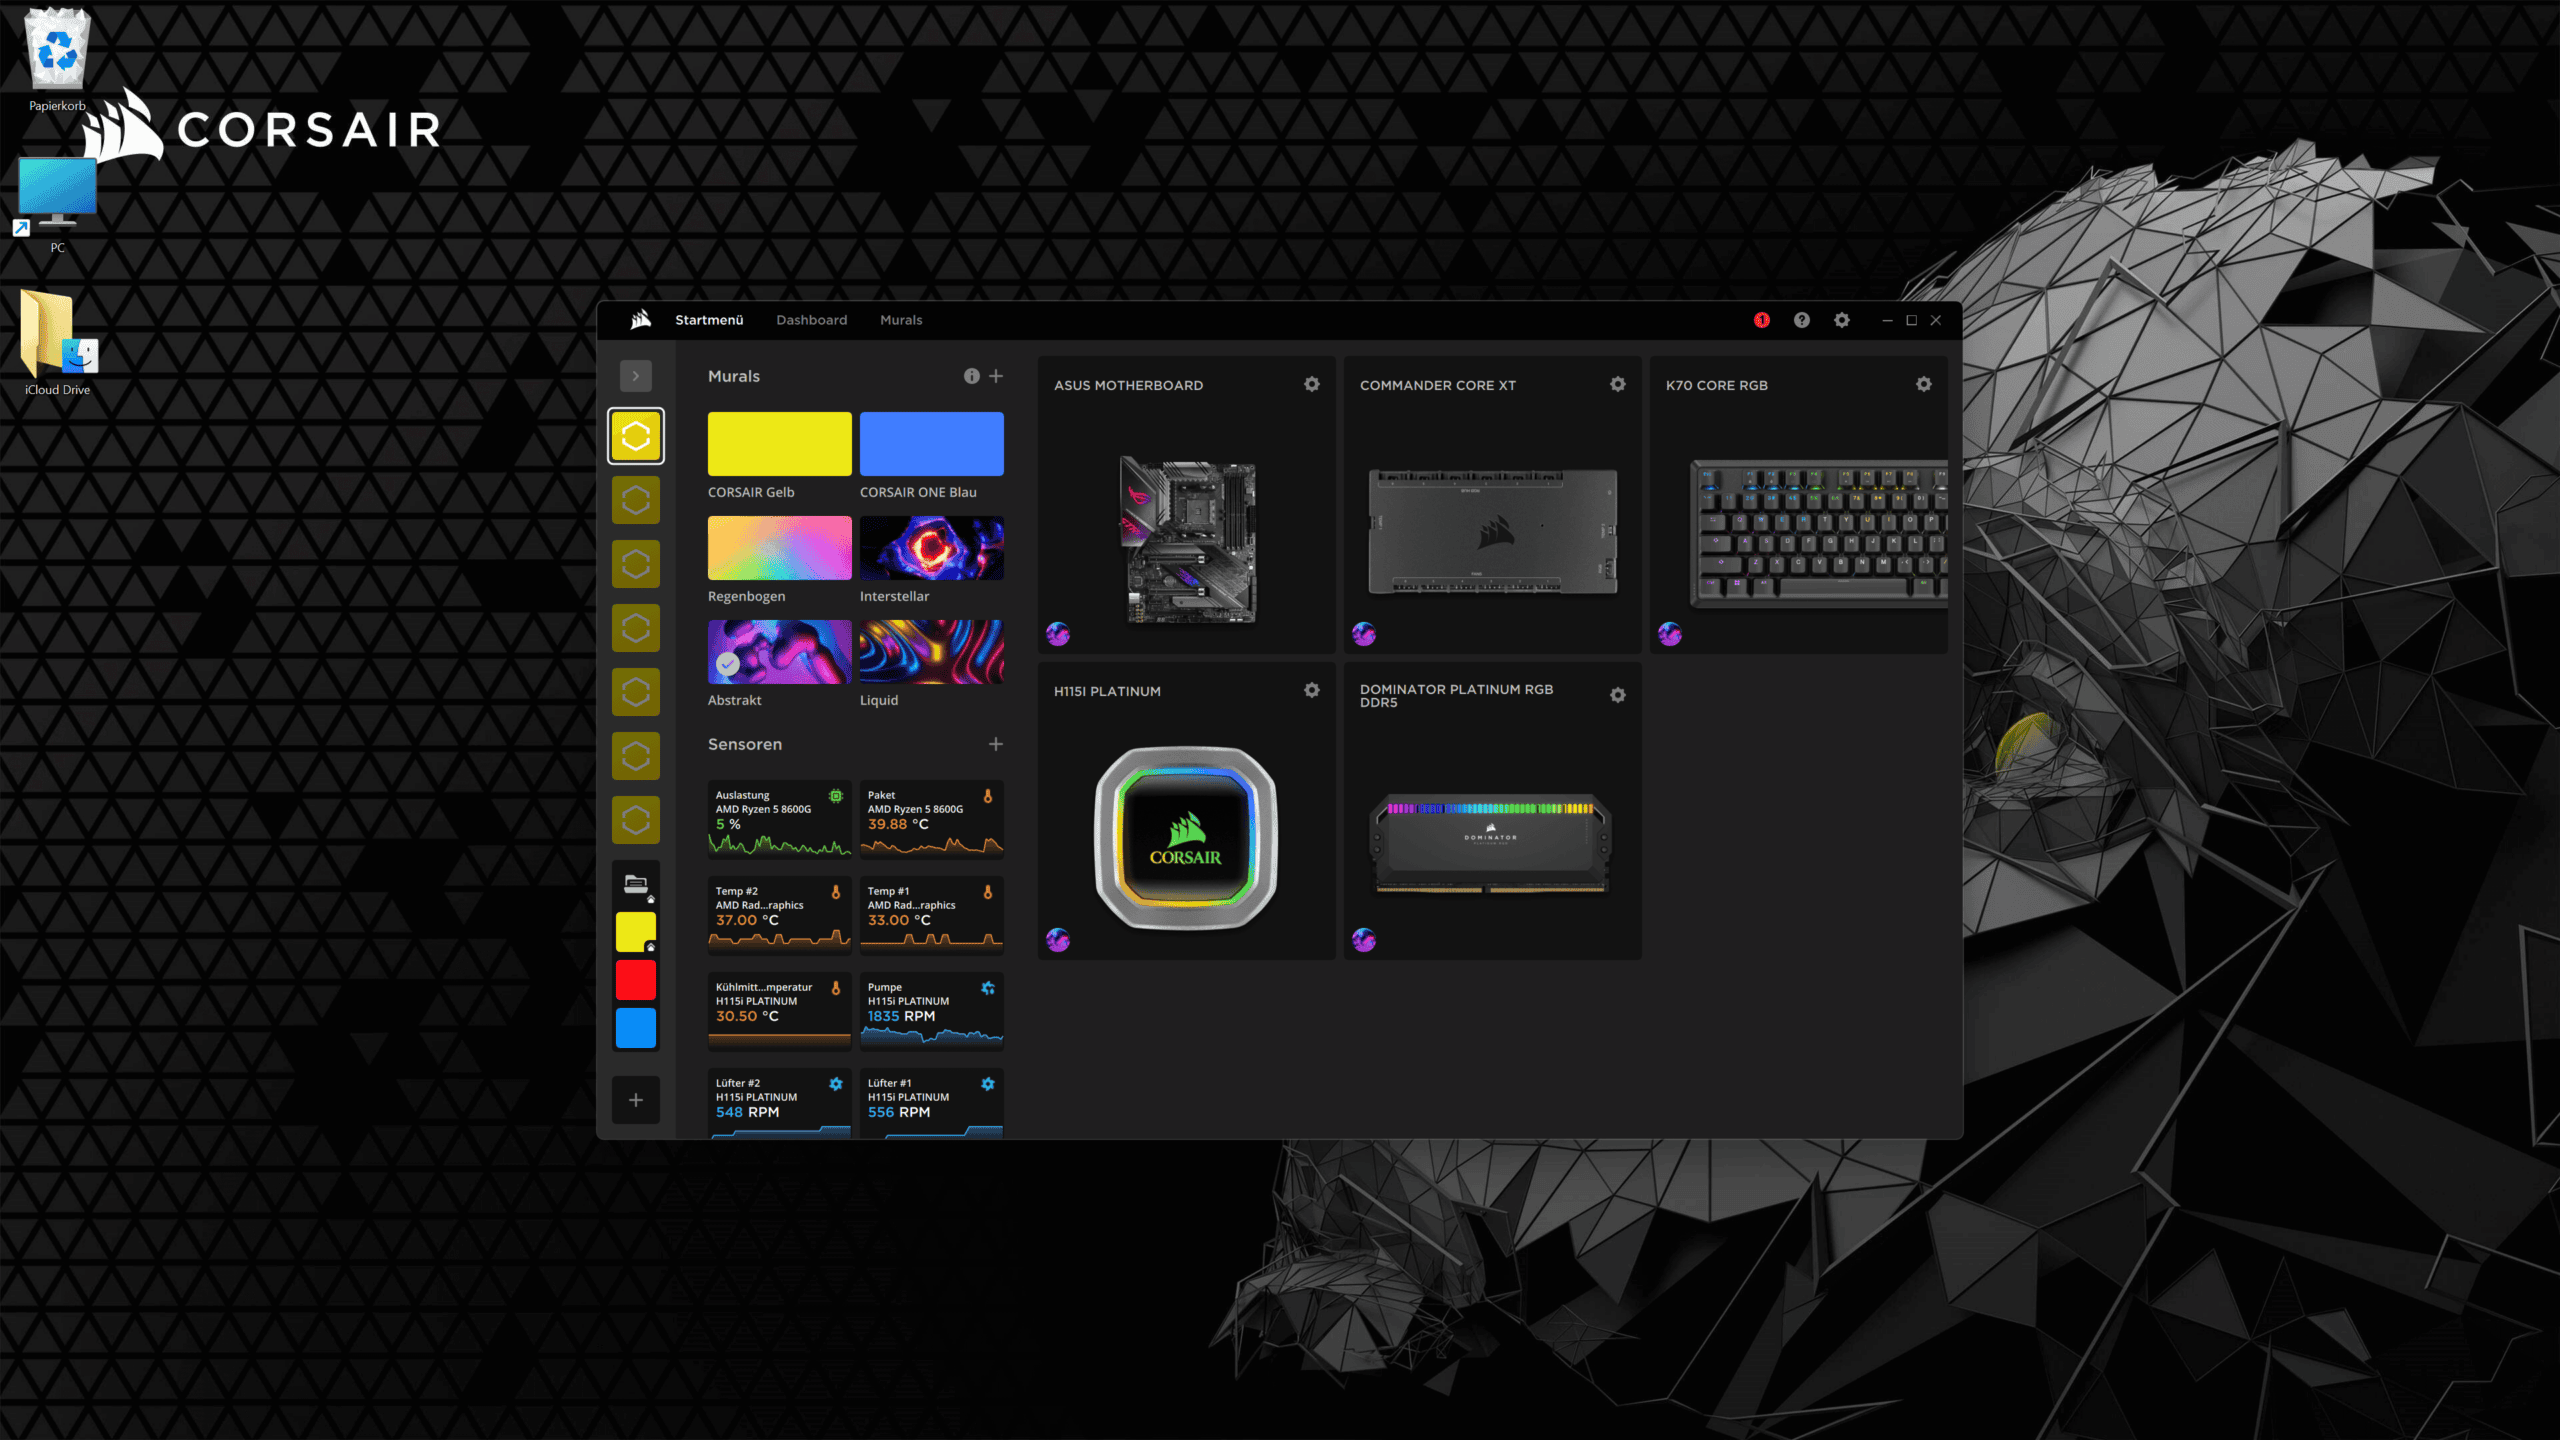
Task: Click the Murals info icon
Action: [x=971, y=376]
